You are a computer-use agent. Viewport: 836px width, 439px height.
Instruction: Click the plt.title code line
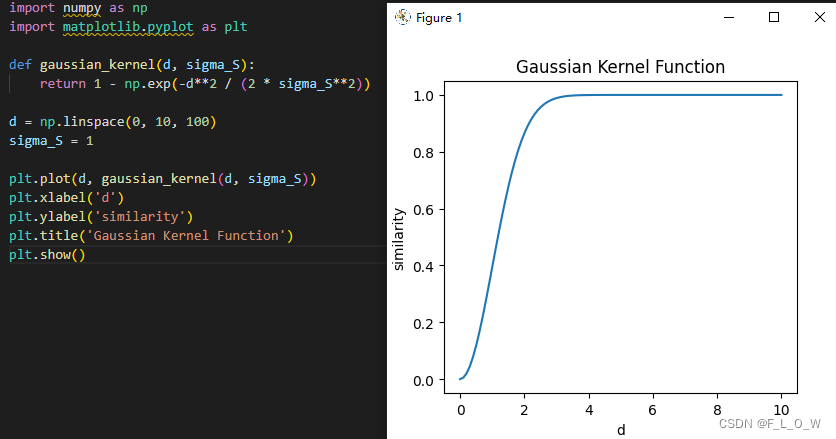[151, 236]
